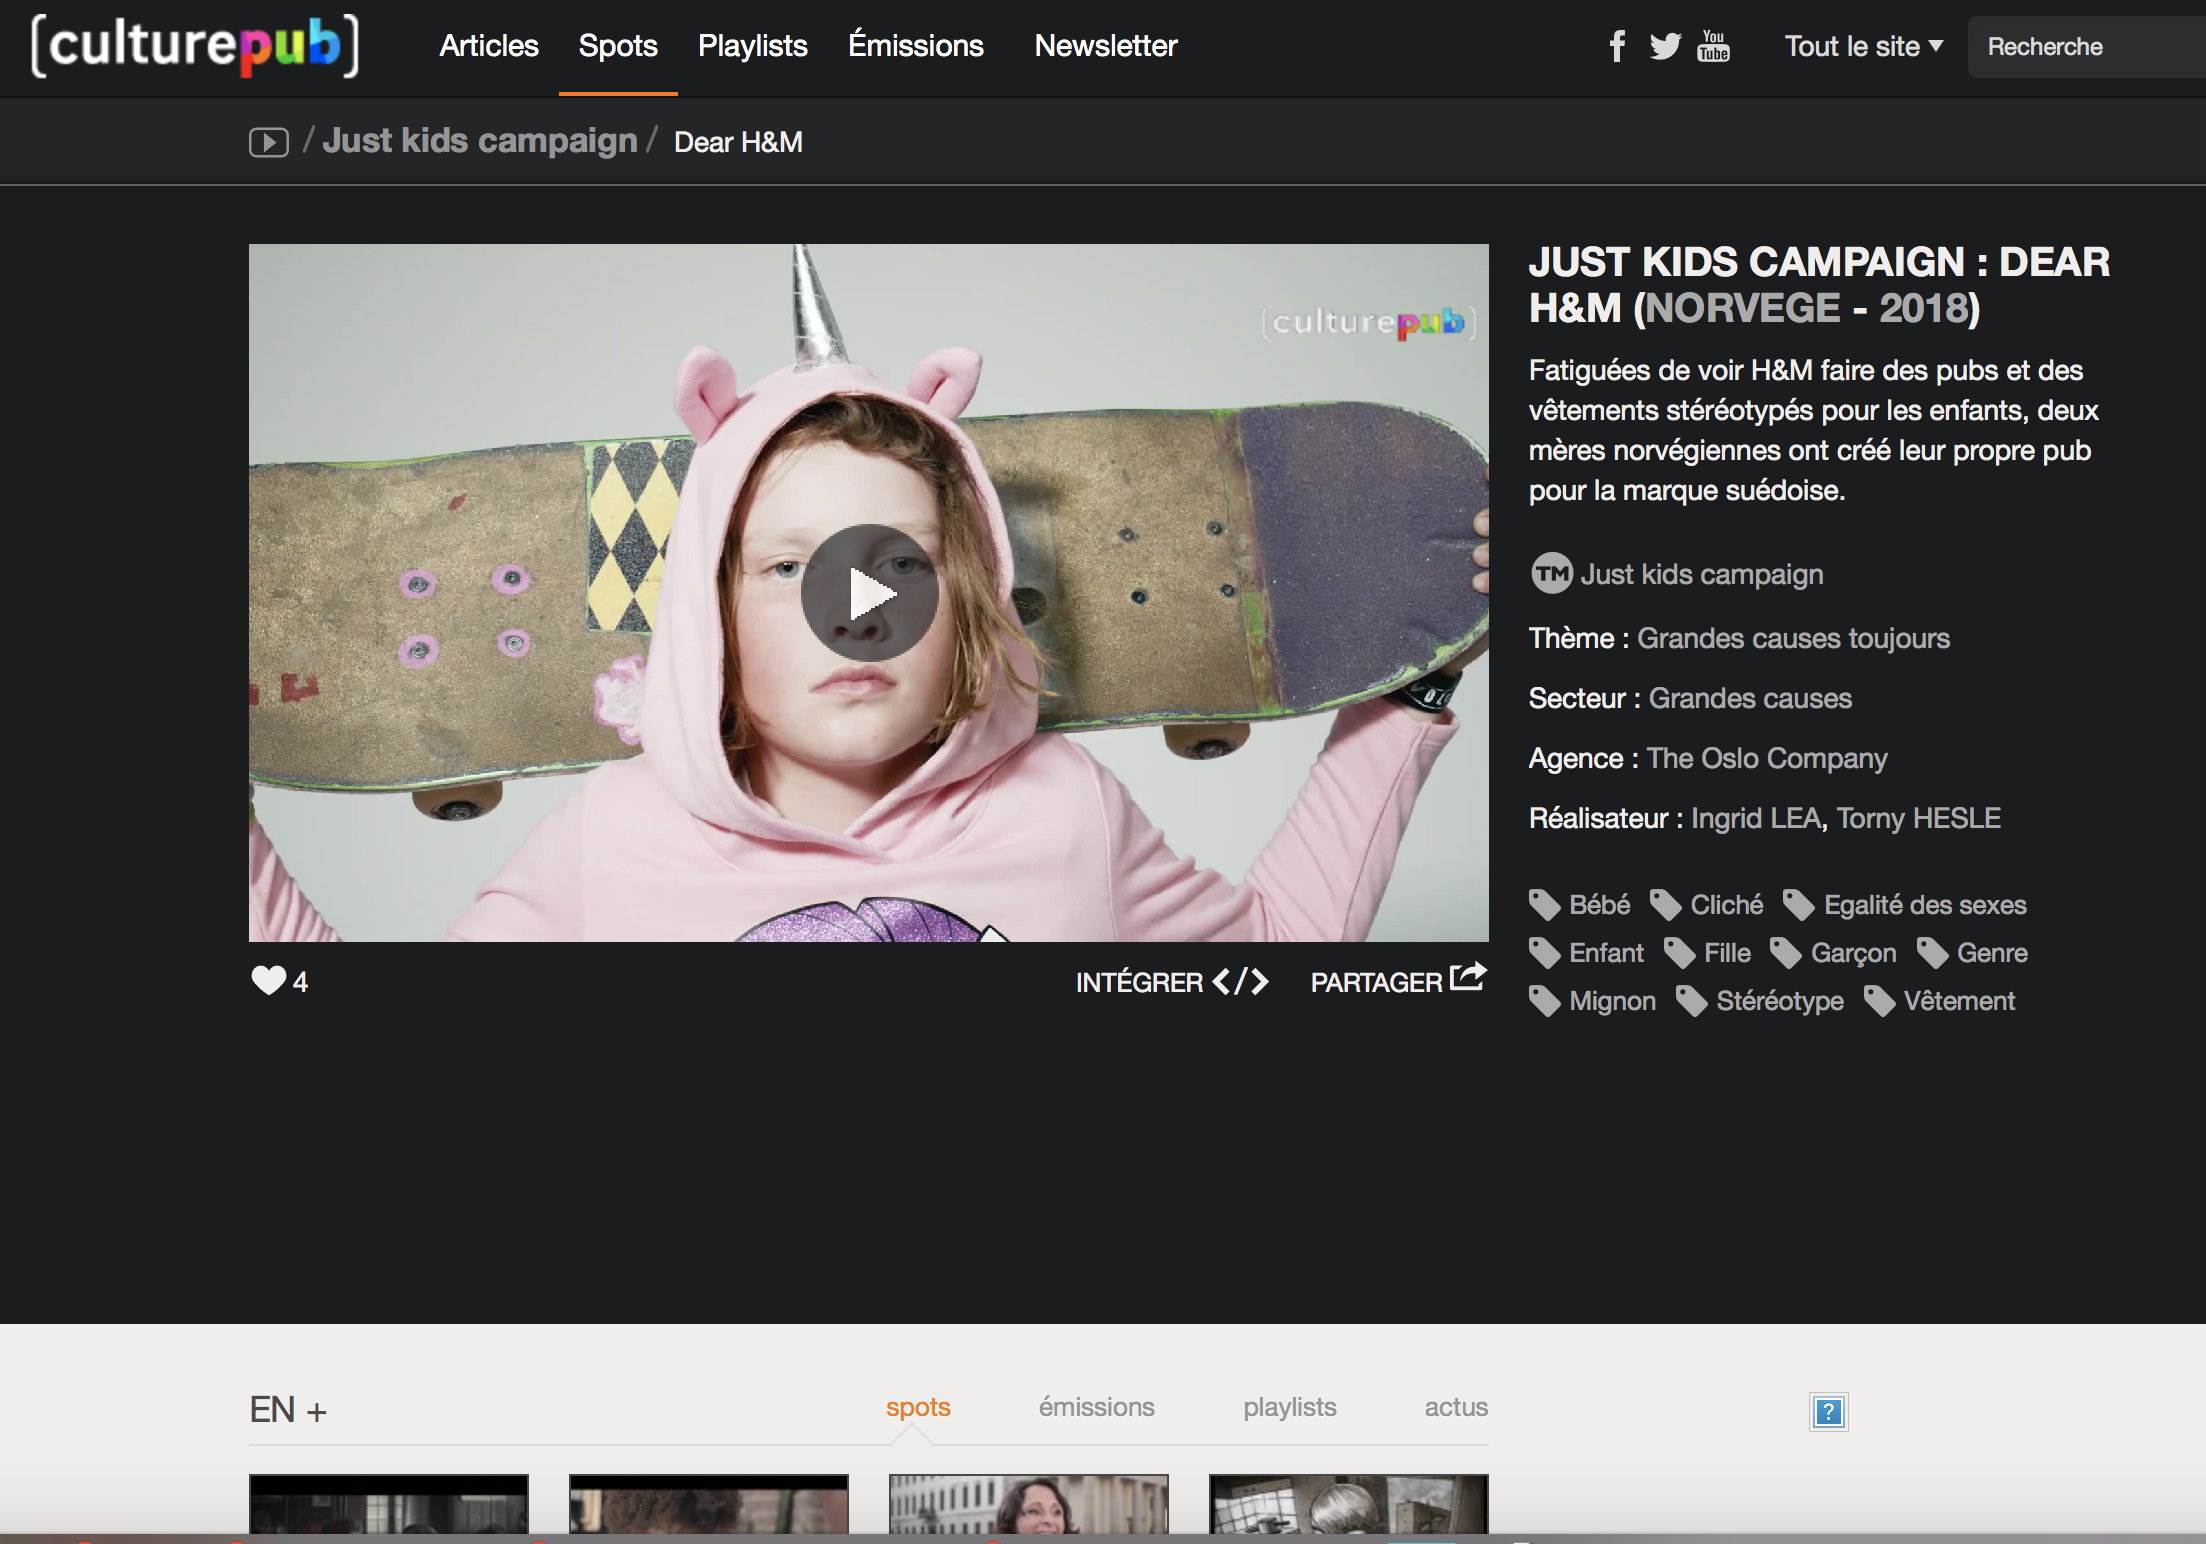
Task: Click the tag icon beside Egalité des sexes
Action: (x=1799, y=905)
